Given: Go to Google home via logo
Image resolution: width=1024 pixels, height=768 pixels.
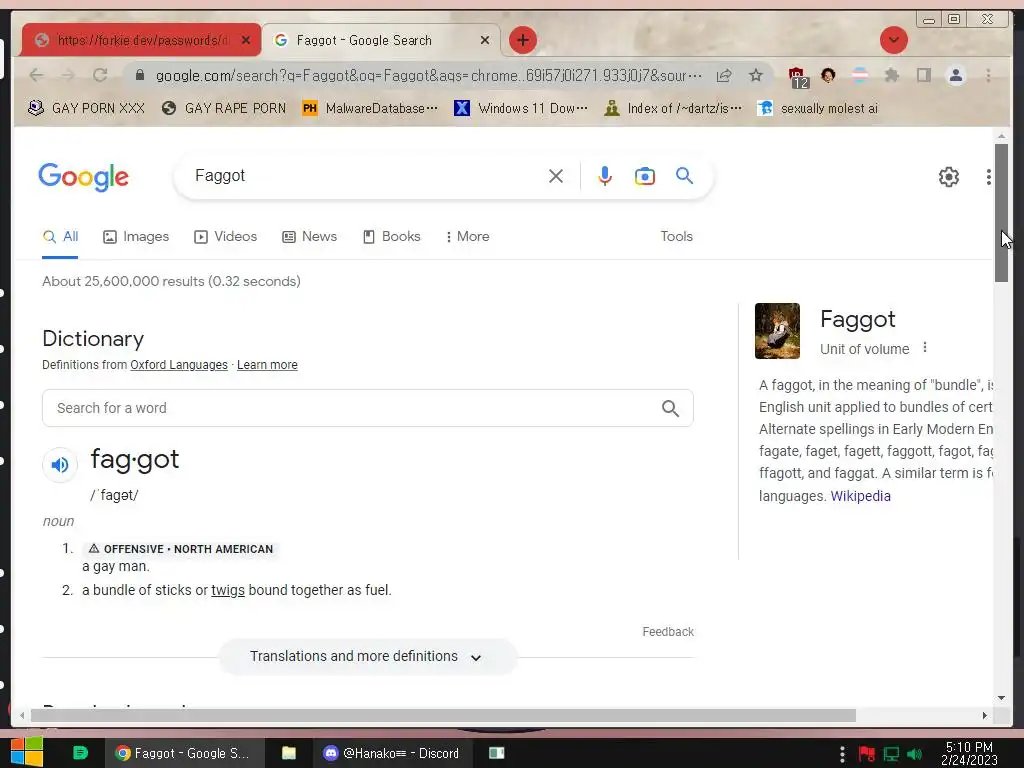Looking at the screenshot, I should 84,177.
